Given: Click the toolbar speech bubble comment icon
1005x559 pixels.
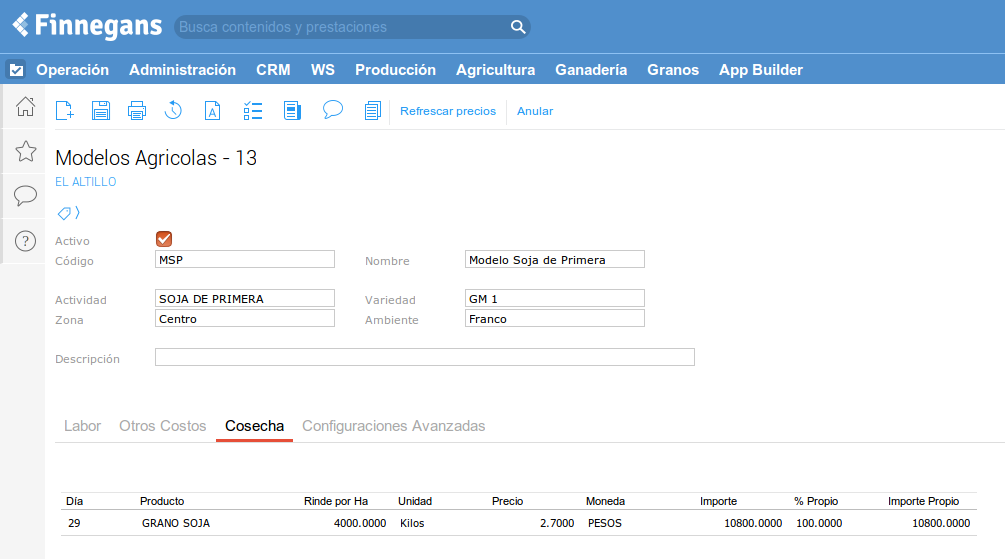Looking at the screenshot, I should pyautogui.click(x=333, y=110).
